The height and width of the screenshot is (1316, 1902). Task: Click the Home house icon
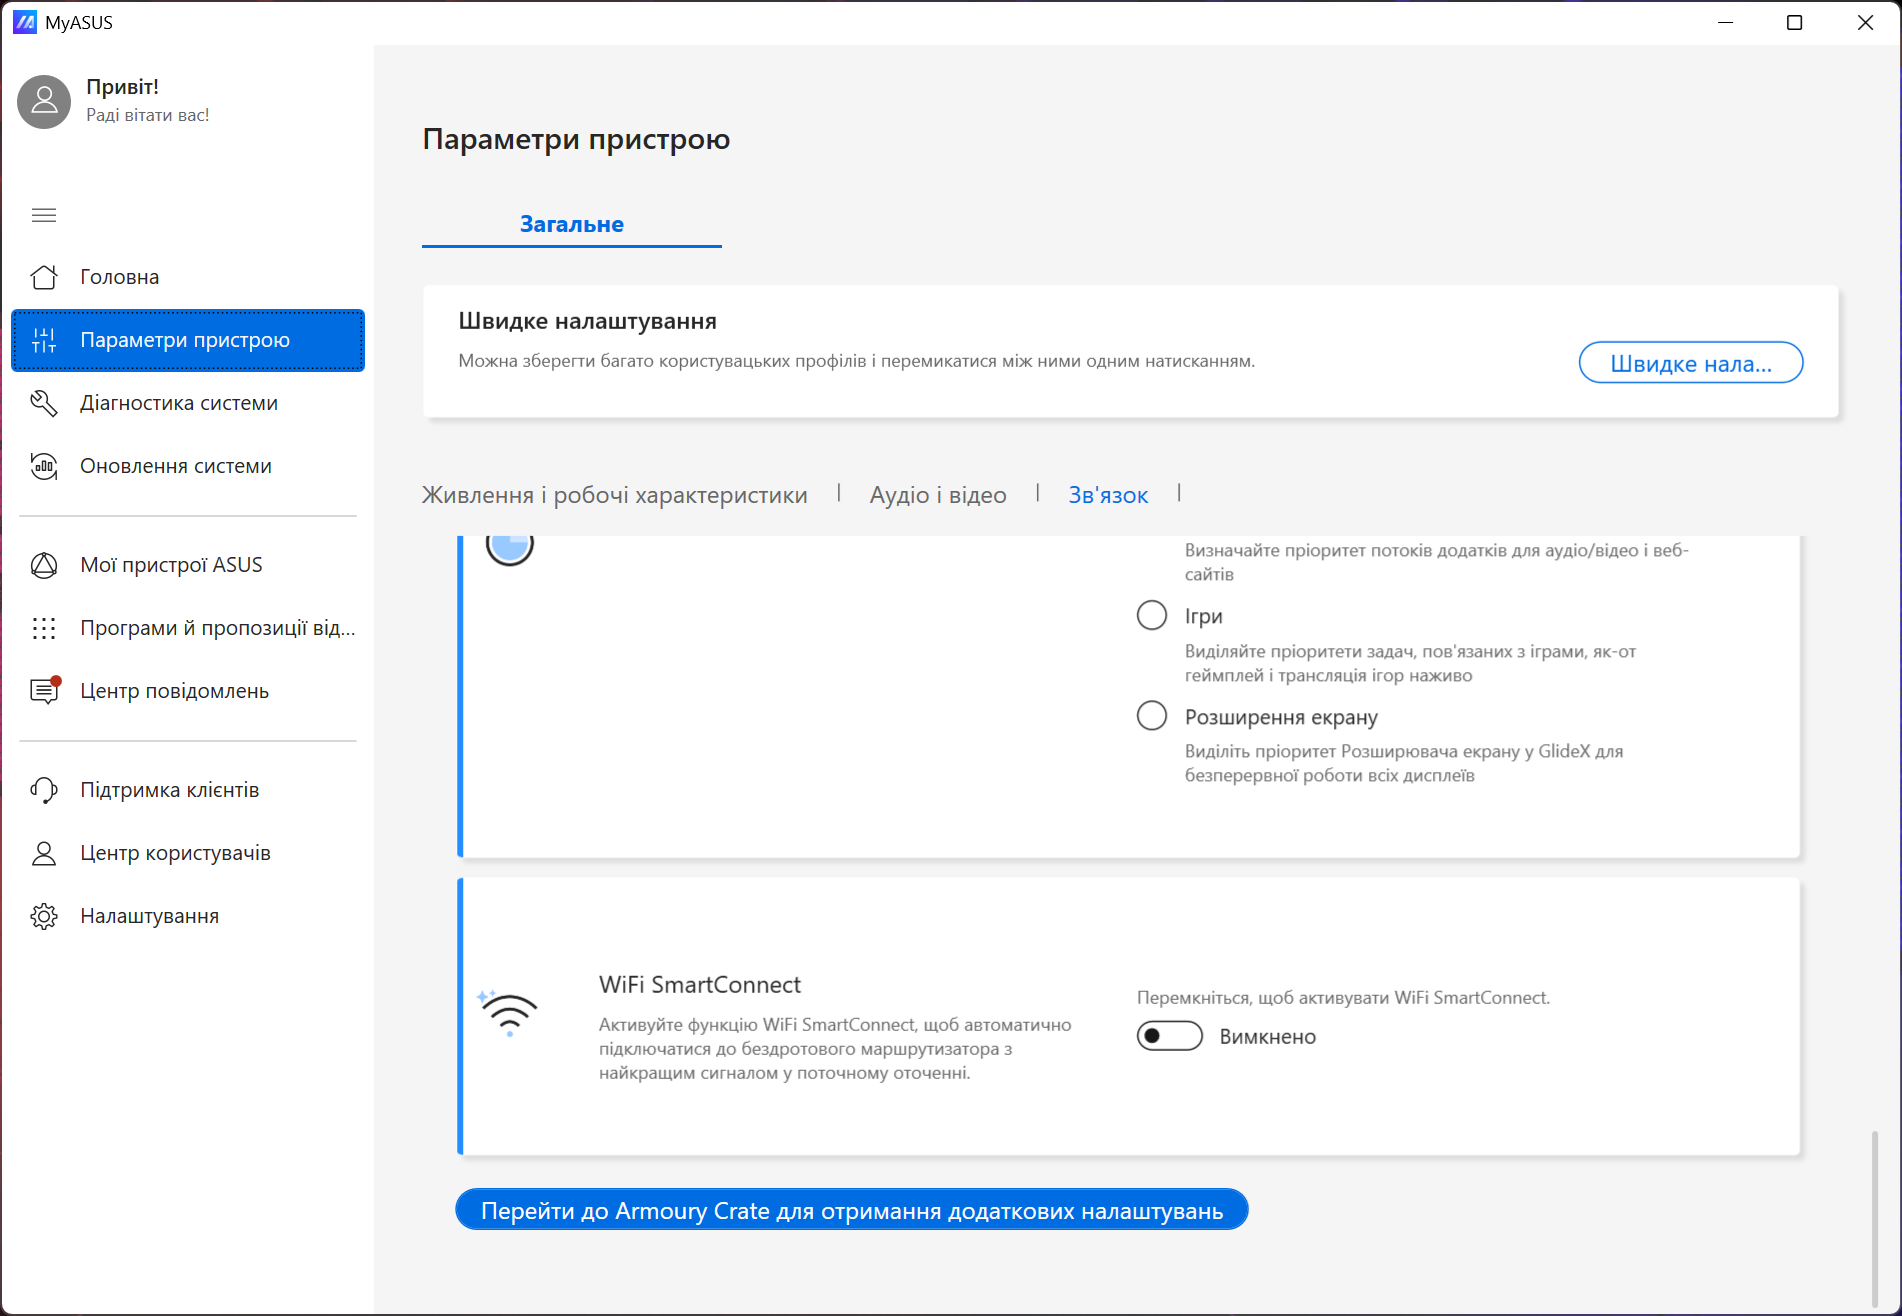point(44,277)
